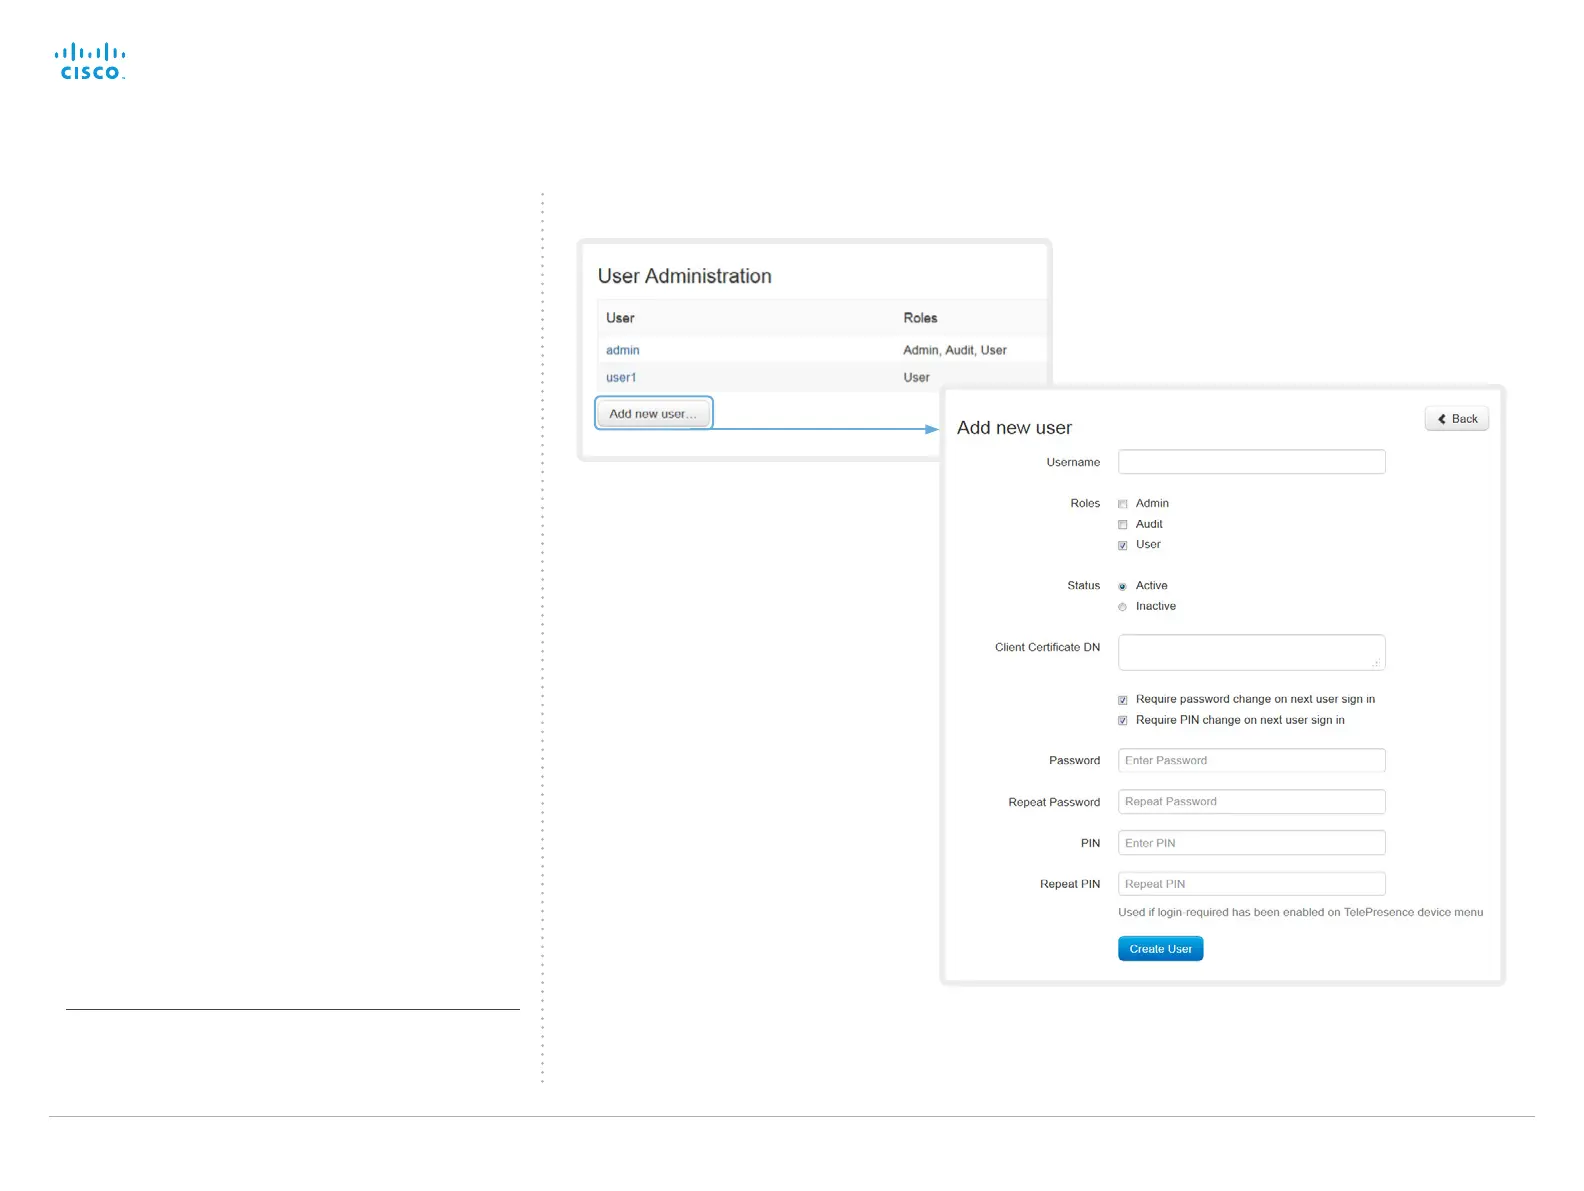Uncheck the User role checkbox
This screenshot has height=1191, width=1584.
click(x=1122, y=545)
